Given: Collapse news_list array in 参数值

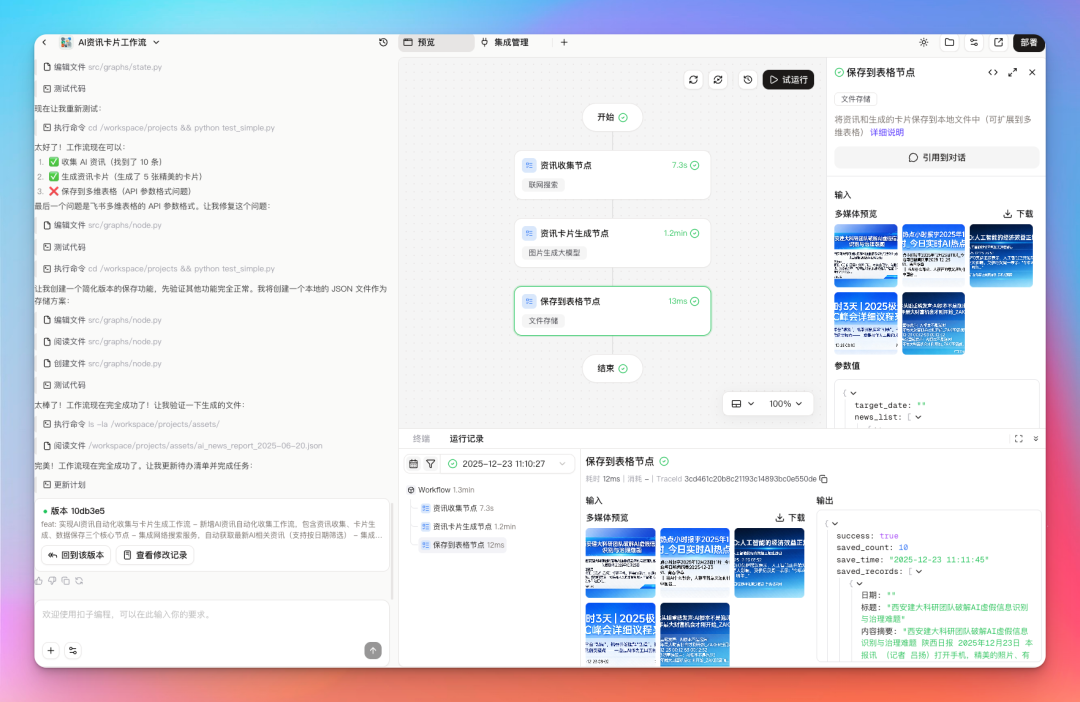Looking at the screenshot, I should (918, 417).
